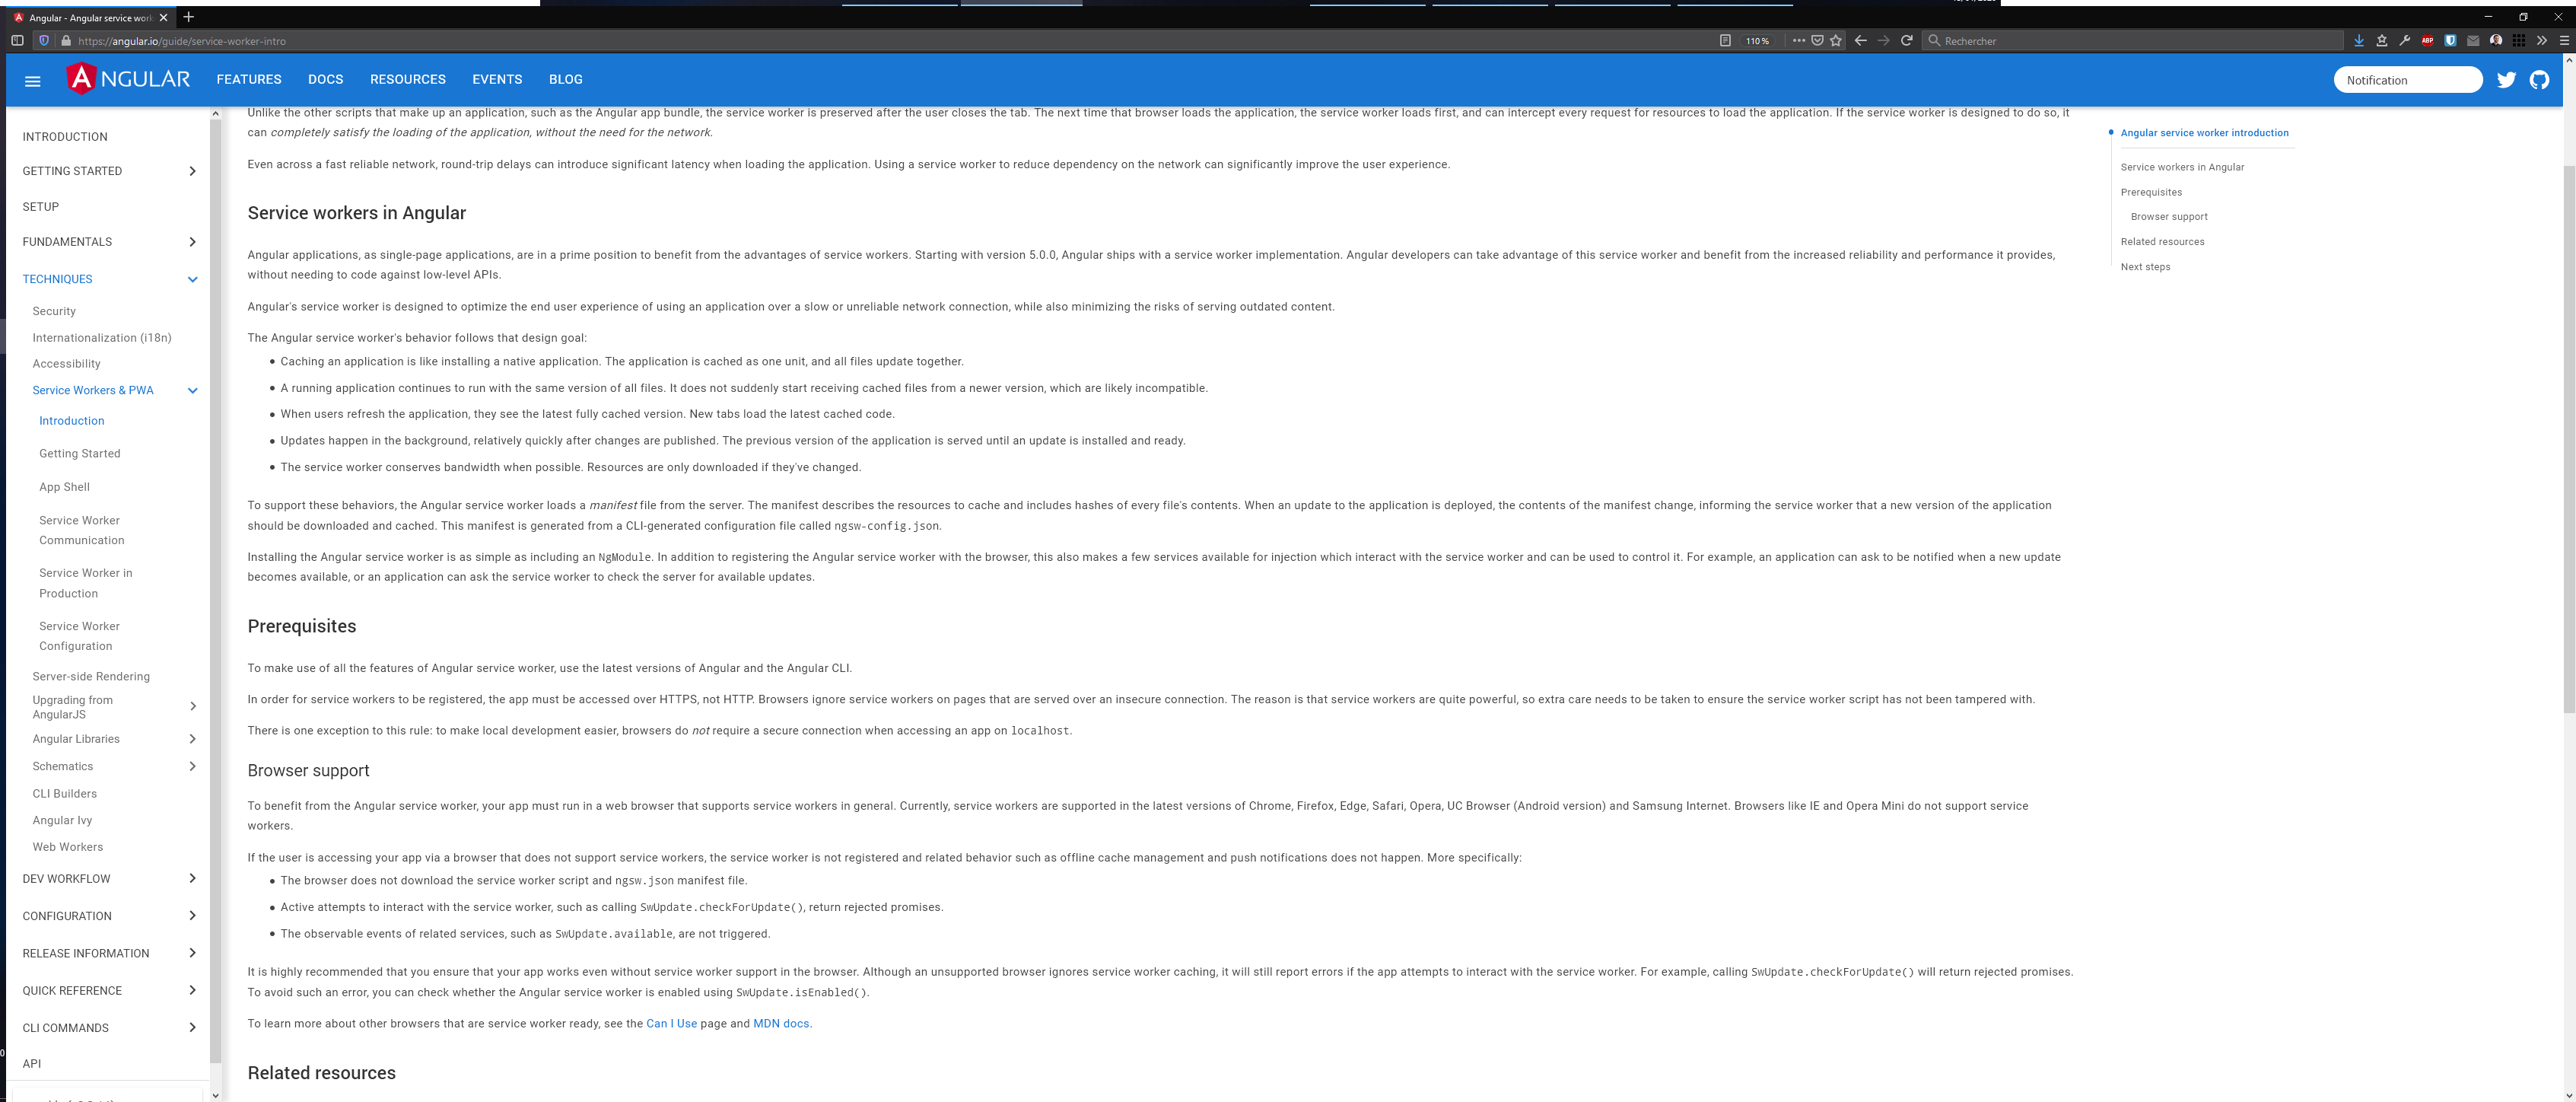This screenshot has height=1102, width=2576.
Task: Switch to the DOCS menu item
Action: click(325, 79)
